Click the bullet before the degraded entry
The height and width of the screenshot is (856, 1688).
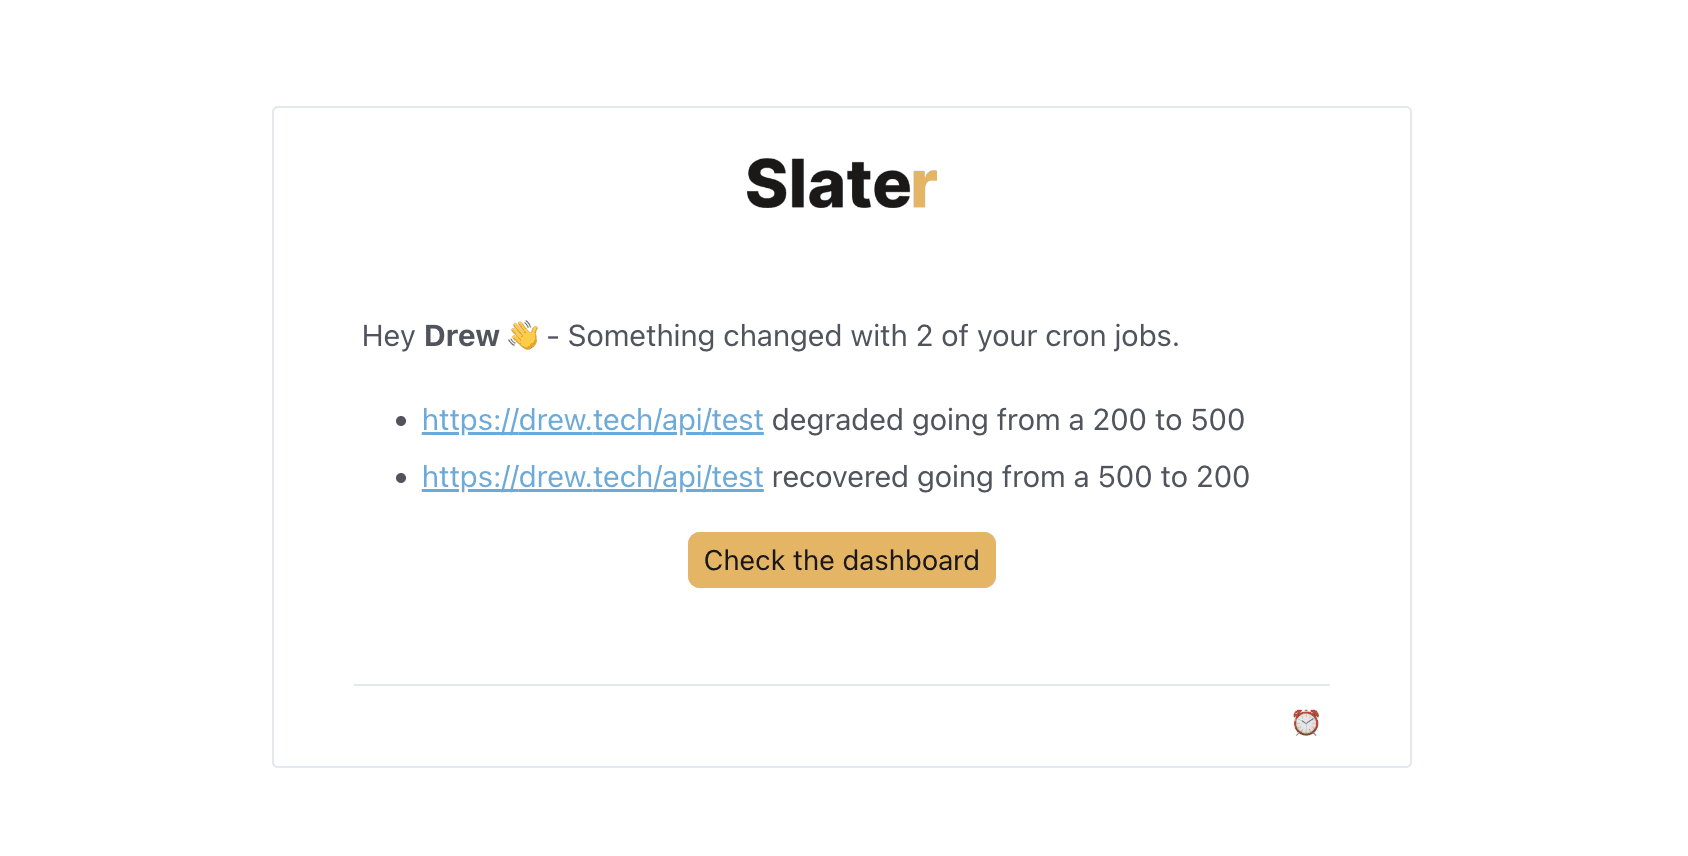[x=401, y=421]
